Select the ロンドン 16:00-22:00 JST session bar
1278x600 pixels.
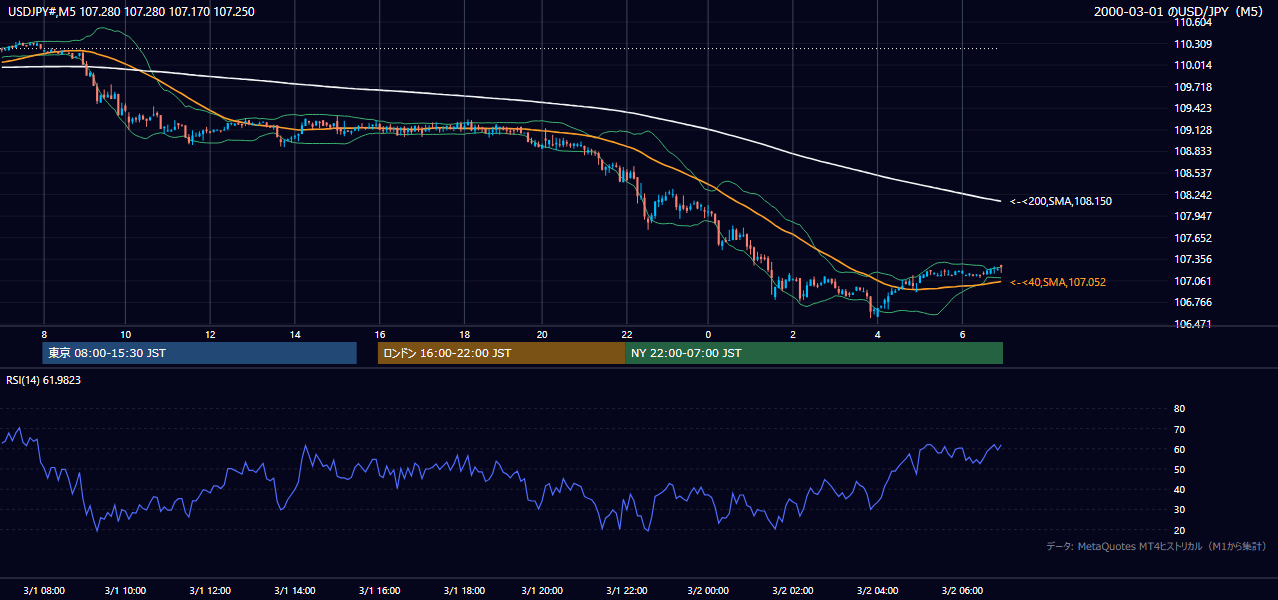coord(501,353)
